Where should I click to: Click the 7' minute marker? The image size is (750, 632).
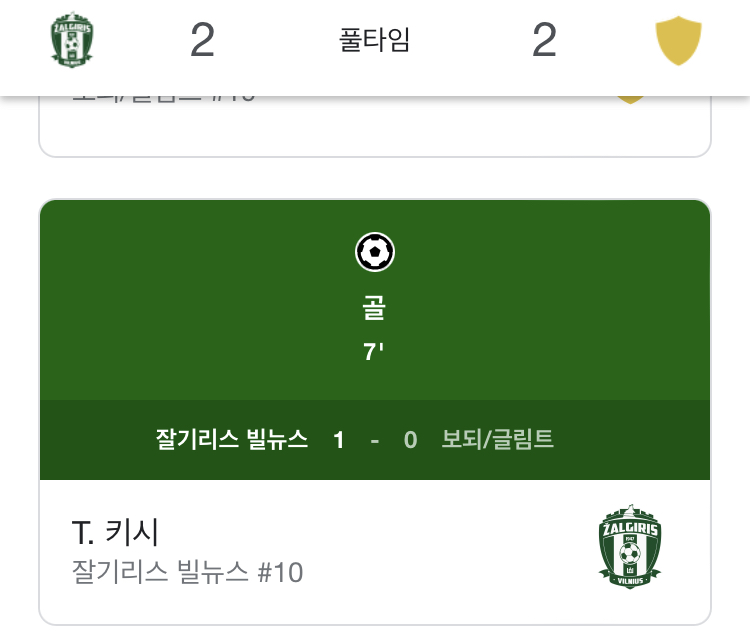tap(374, 352)
